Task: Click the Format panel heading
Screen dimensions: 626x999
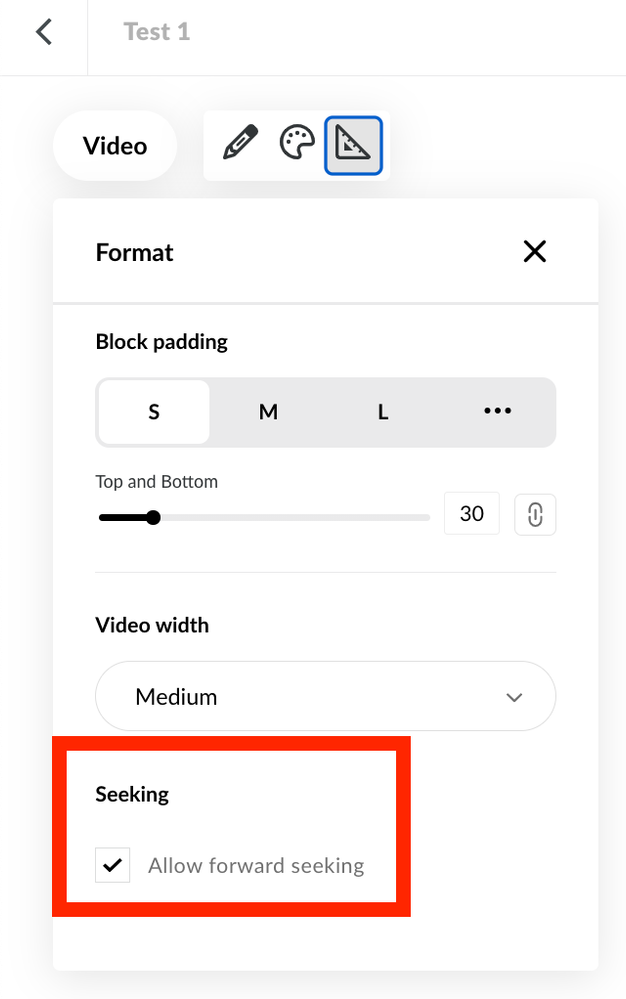Action: coord(135,252)
